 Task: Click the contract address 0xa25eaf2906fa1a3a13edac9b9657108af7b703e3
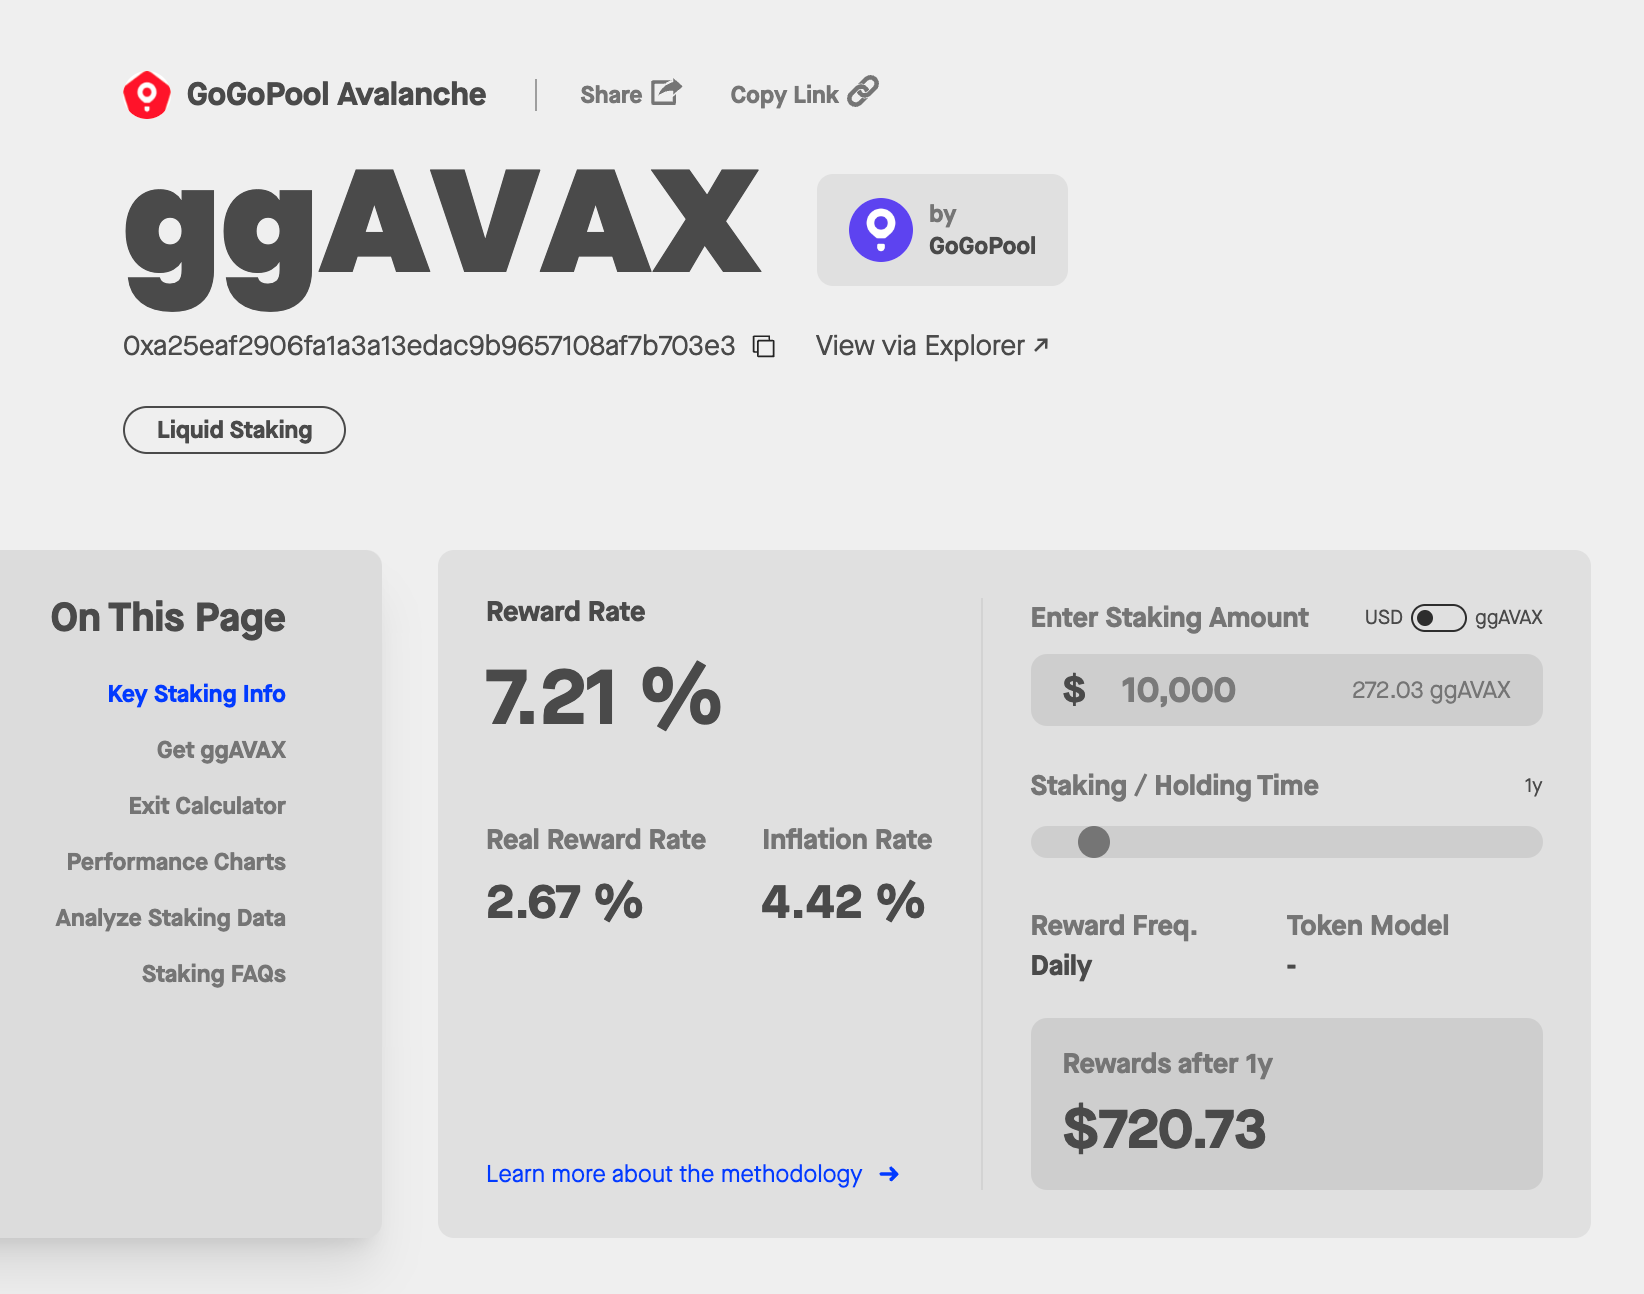429,346
